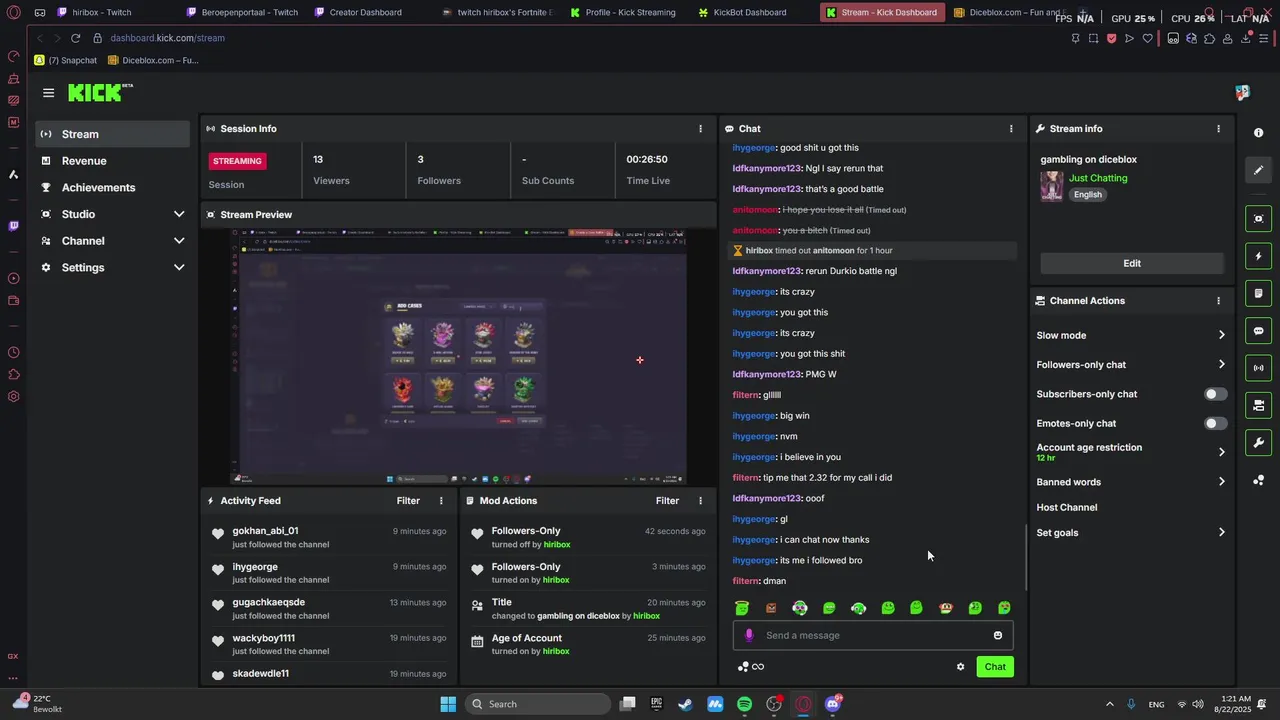Click the lightning bolt quick actions icon
Screen dimensions: 1280x720
point(1258,257)
